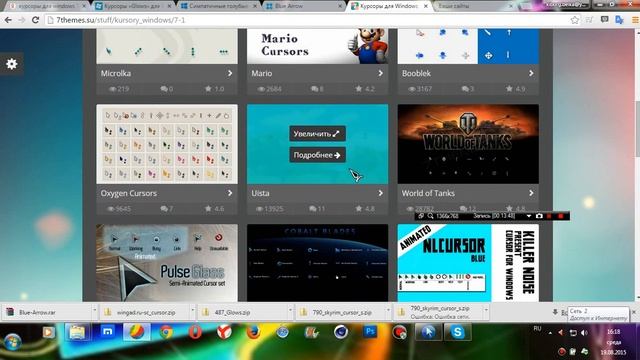
Task: Click the 4.6 star rating under Oxygen Cursors
Action: point(215,209)
